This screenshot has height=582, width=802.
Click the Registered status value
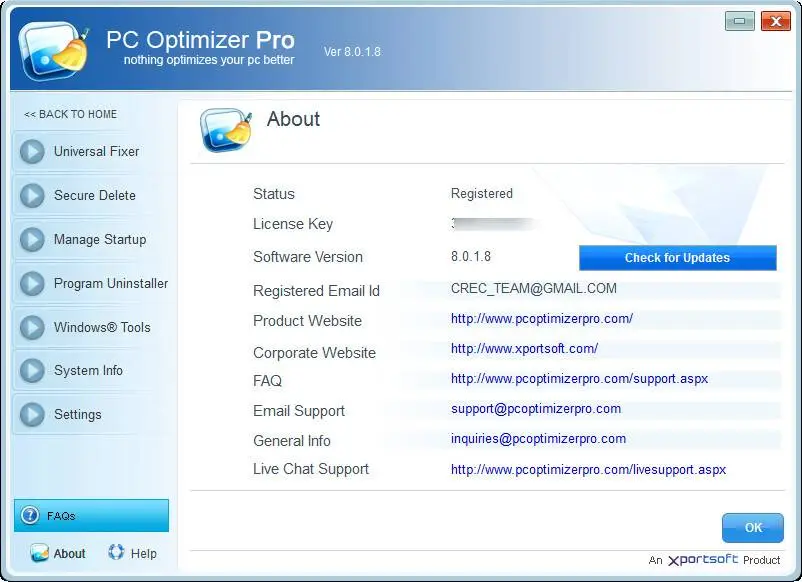(481, 193)
